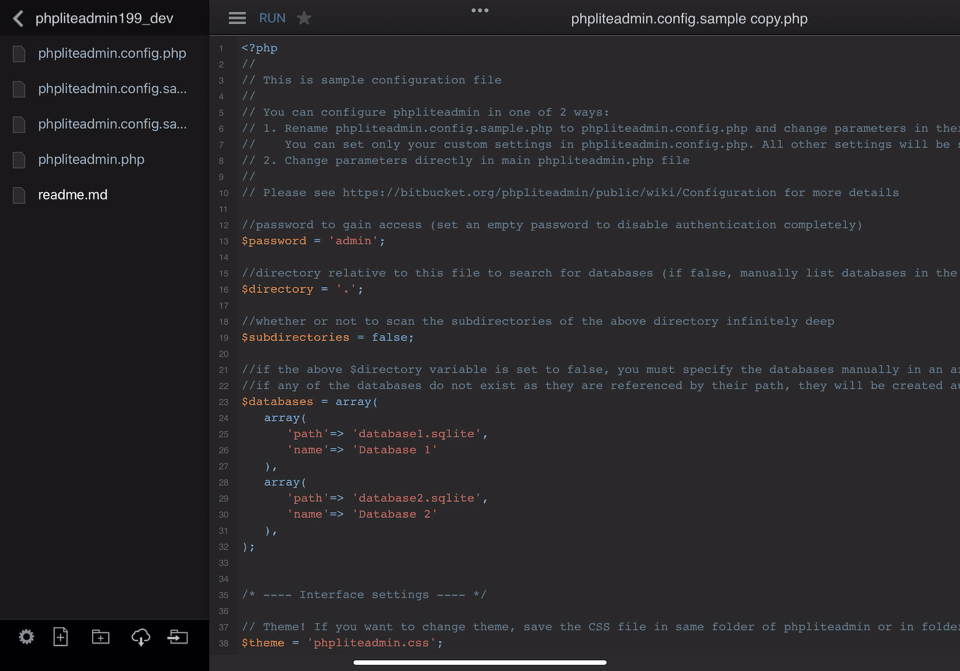960x671 pixels.
Task: Click $databases = array( line
Action: [309, 402]
